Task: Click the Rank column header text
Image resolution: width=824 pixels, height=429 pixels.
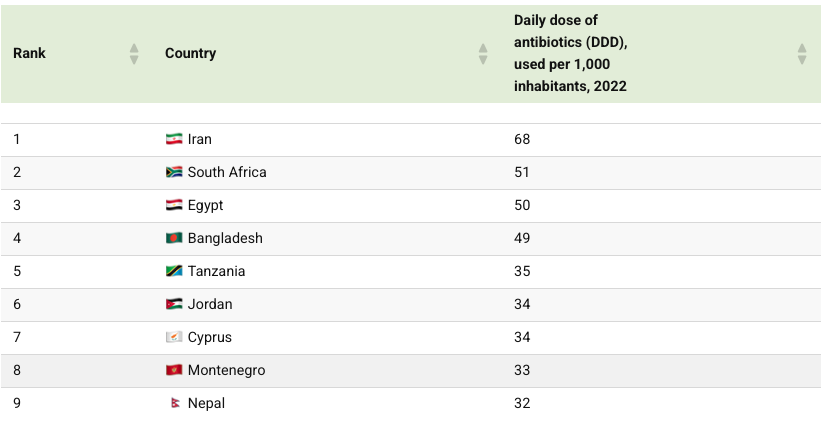Action: (x=30, y=54)
